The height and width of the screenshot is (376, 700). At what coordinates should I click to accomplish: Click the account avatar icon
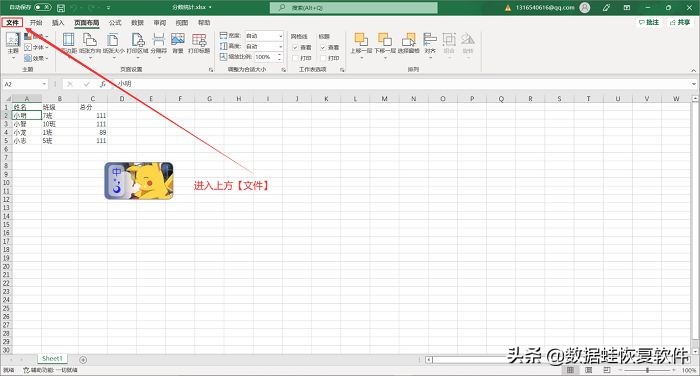point(584,8)
